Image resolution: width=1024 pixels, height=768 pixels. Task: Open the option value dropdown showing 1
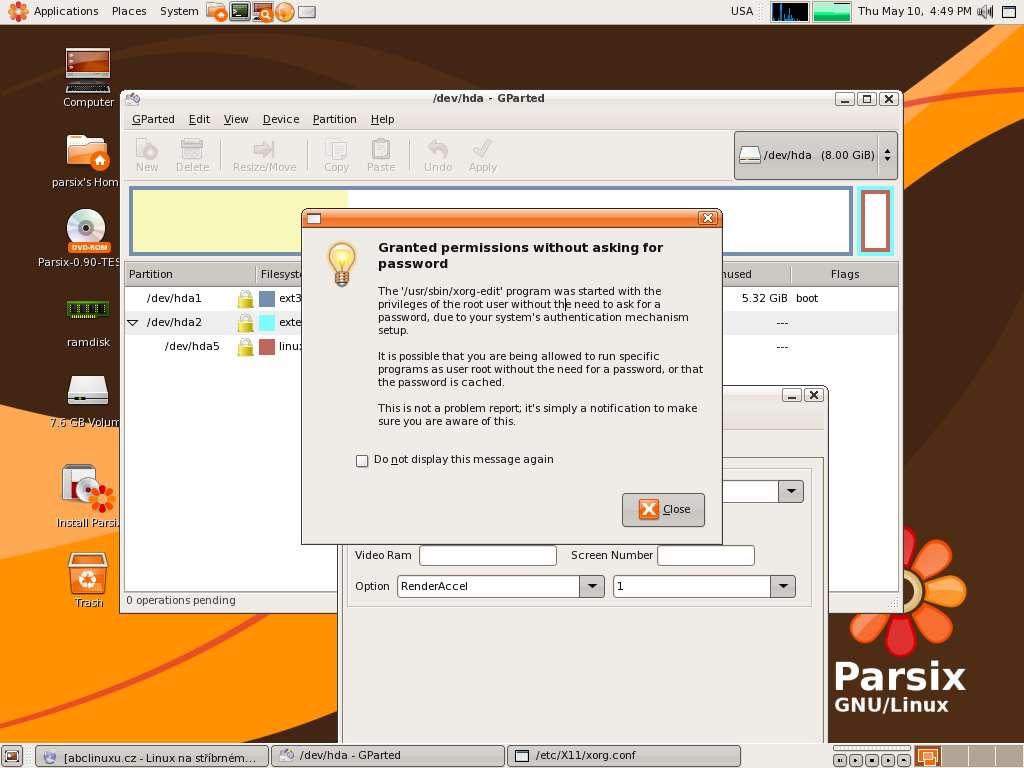pyautogui.click(x=782, y=586)
